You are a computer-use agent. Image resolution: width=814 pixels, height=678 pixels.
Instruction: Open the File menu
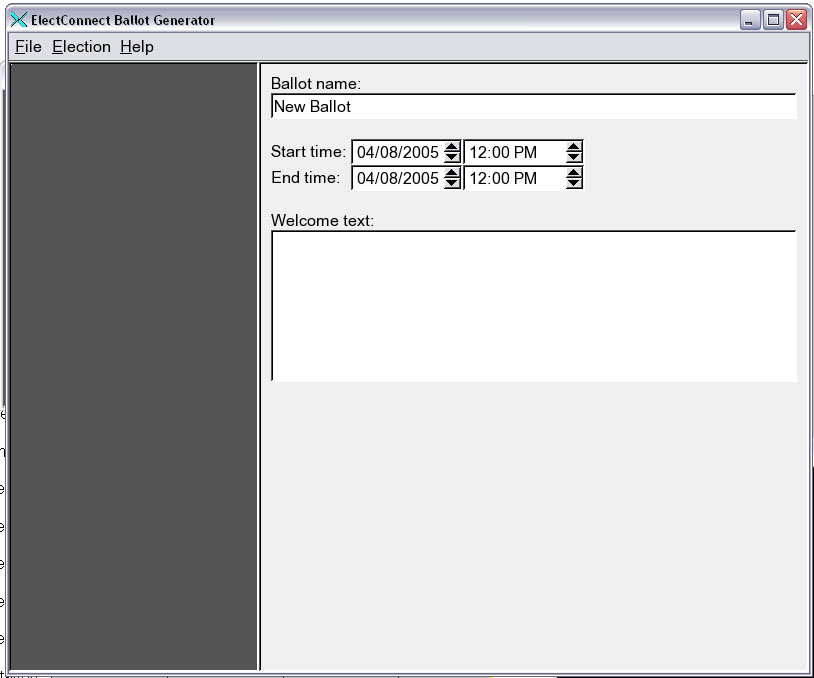pyautogui.click(x=28, y=47)
